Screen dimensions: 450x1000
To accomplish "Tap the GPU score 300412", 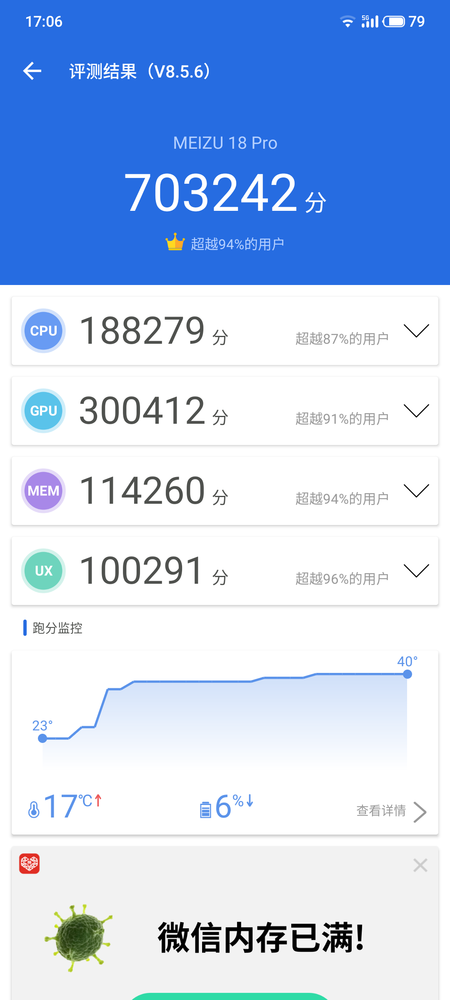I will click(x=142, y=411).
